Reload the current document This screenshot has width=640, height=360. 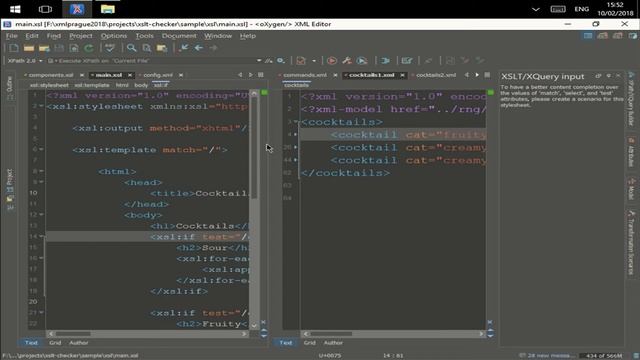click(x=89, y=48)
